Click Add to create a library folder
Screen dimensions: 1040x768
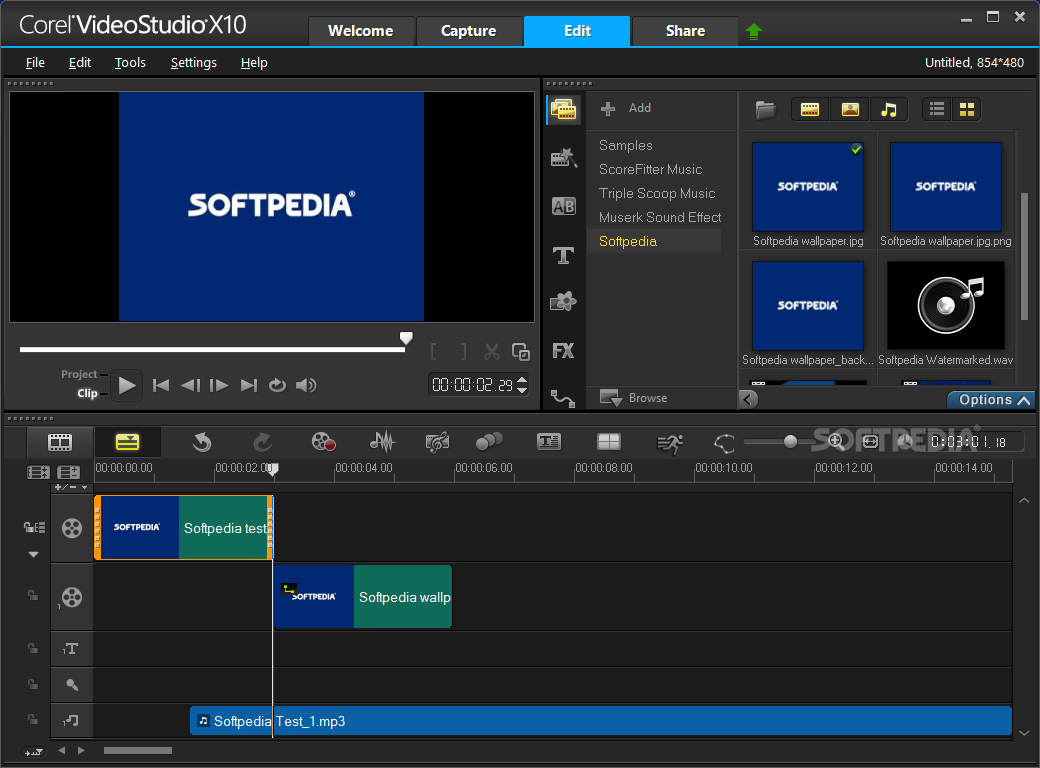pos(626,108)
